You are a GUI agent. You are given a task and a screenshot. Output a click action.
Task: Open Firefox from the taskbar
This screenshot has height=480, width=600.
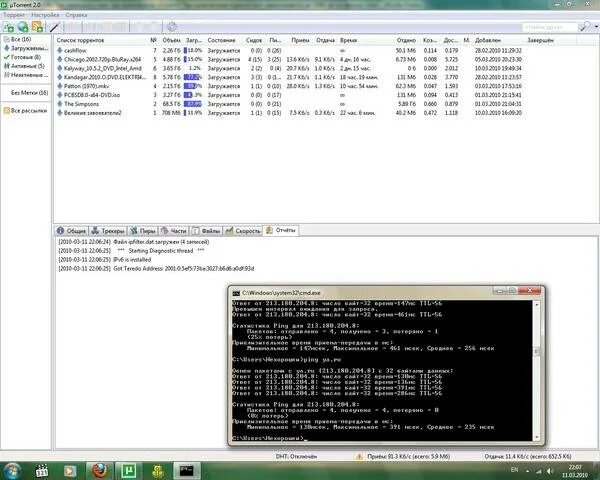click(100, 470)
